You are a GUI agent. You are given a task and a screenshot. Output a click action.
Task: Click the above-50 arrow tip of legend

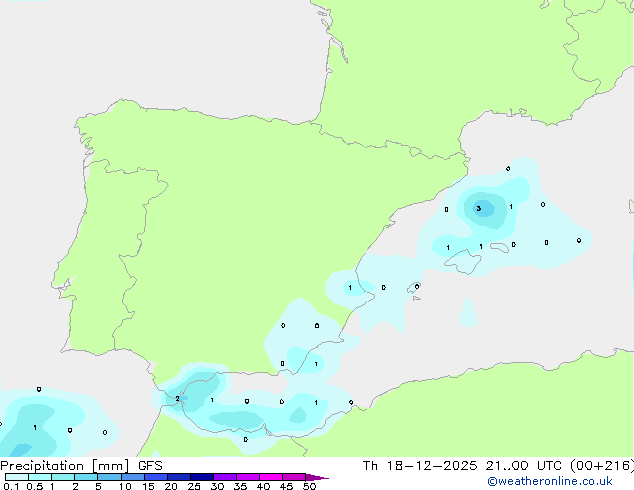click(x=317, y=477)
